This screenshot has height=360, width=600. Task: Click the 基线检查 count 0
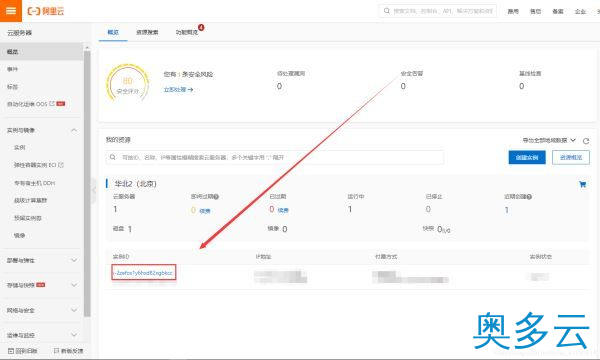pos(522,86)
